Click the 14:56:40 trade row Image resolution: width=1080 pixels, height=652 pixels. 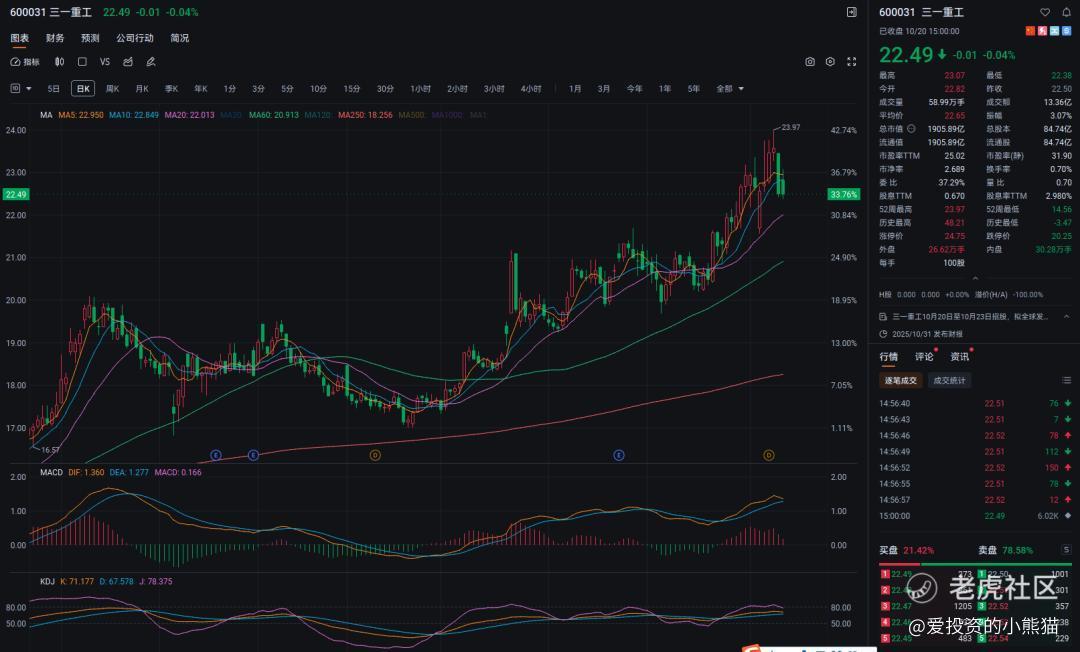975,403
